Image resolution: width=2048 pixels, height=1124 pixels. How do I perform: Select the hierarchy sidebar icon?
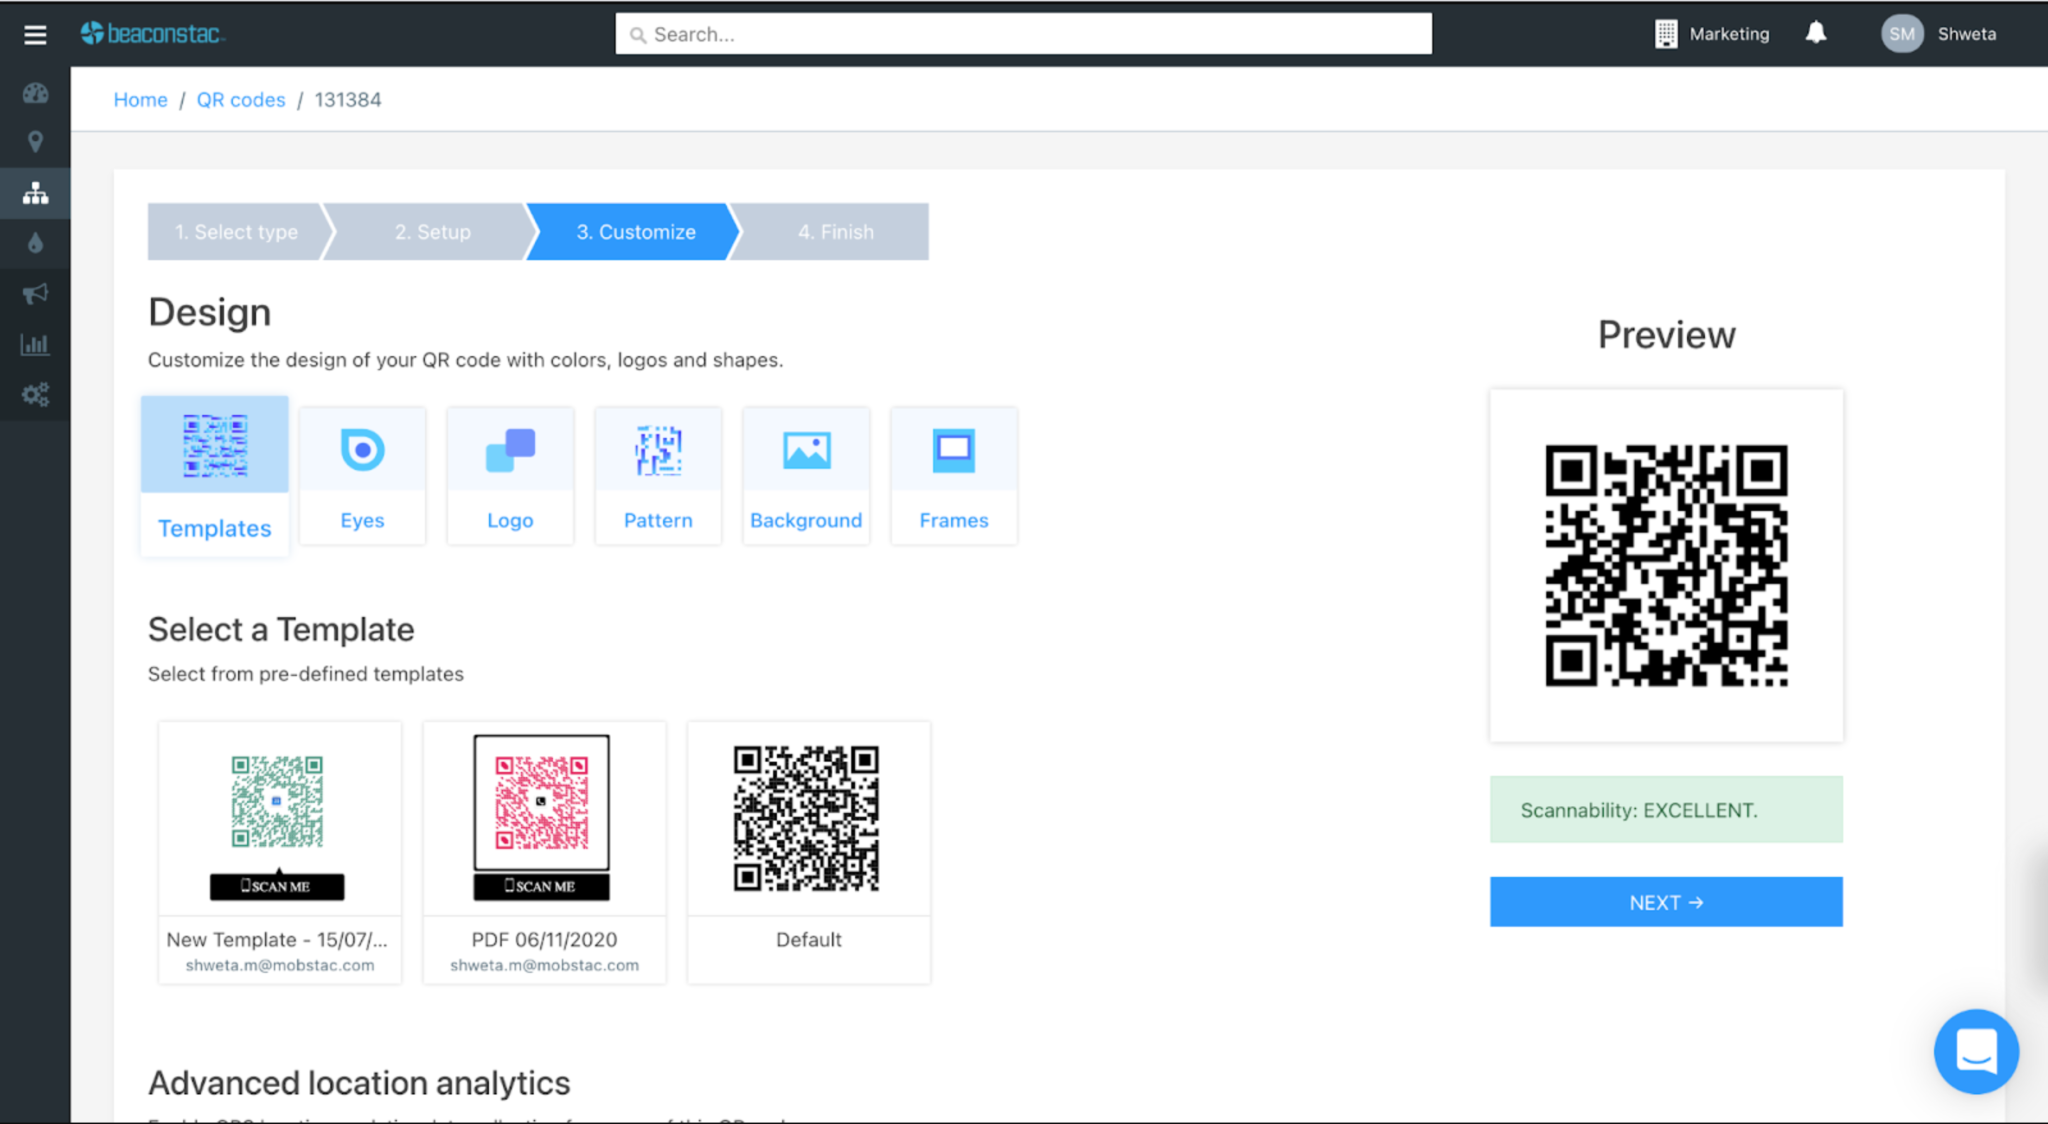pos(35,193)
